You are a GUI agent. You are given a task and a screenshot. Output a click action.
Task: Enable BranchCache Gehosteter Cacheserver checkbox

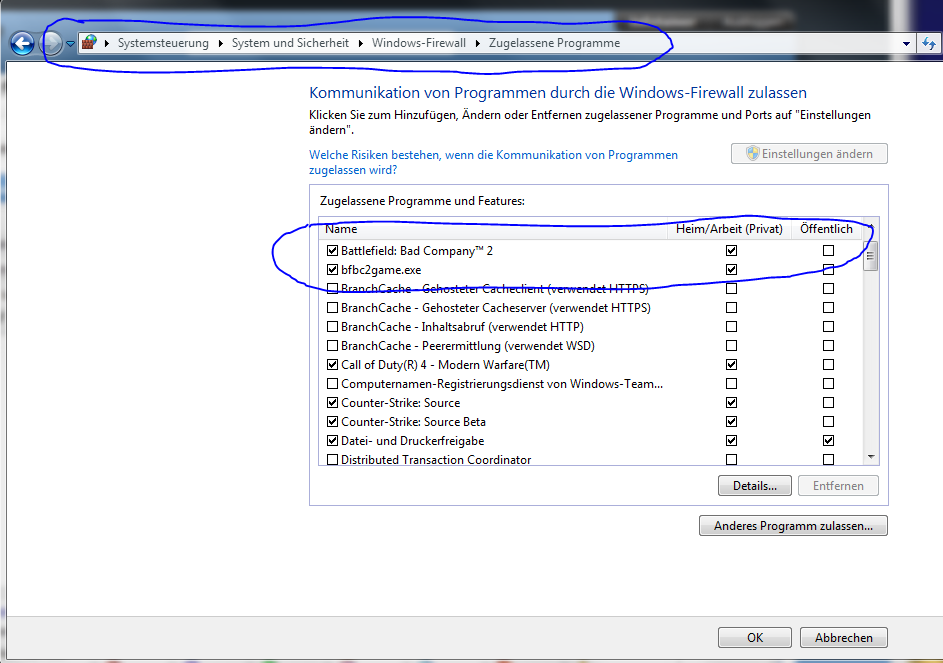point(332,307)
